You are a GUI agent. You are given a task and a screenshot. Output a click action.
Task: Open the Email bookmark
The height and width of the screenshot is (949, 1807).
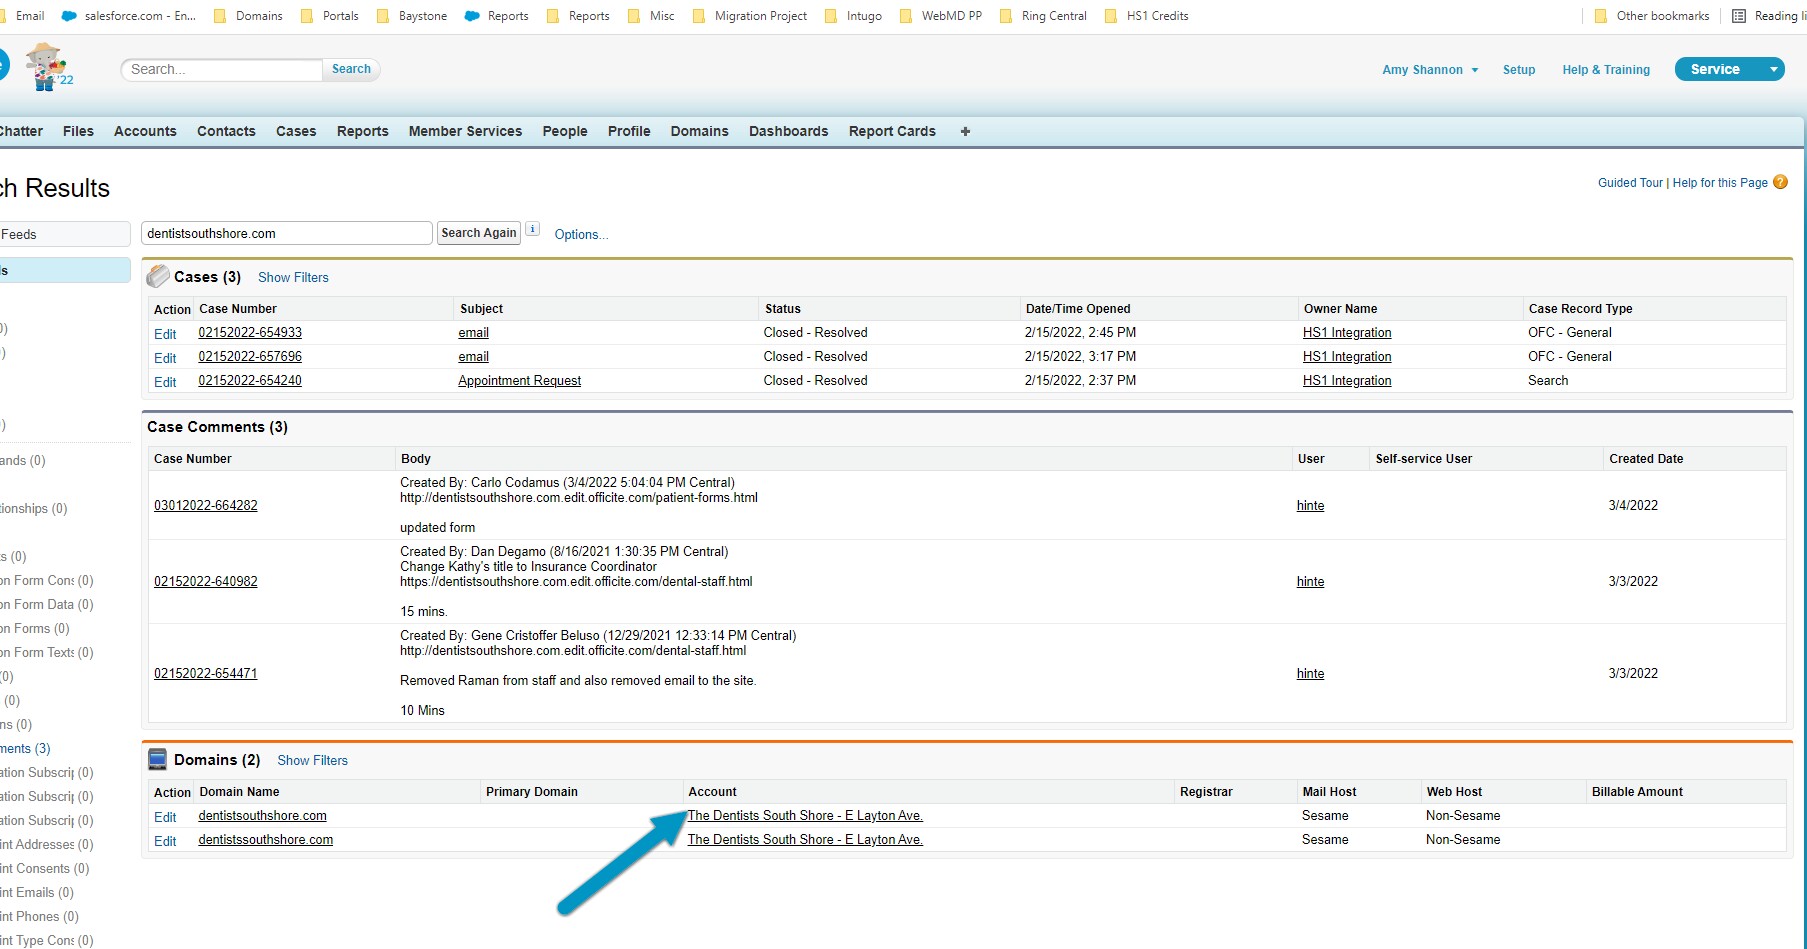coord(22,16)
